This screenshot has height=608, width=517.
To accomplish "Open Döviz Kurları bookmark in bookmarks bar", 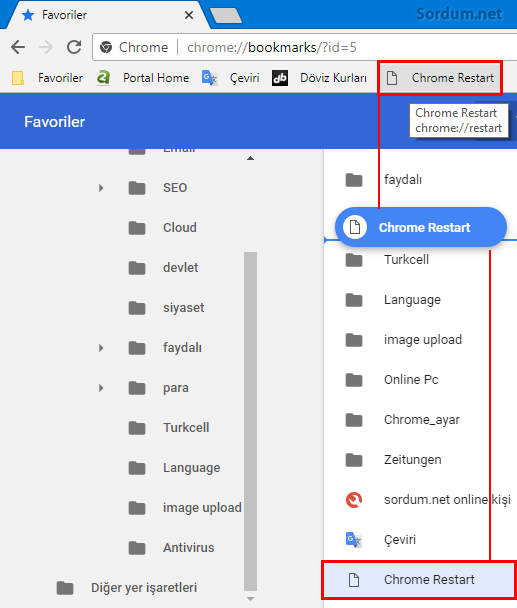I will pyautogui.click(x=320, y=78).
